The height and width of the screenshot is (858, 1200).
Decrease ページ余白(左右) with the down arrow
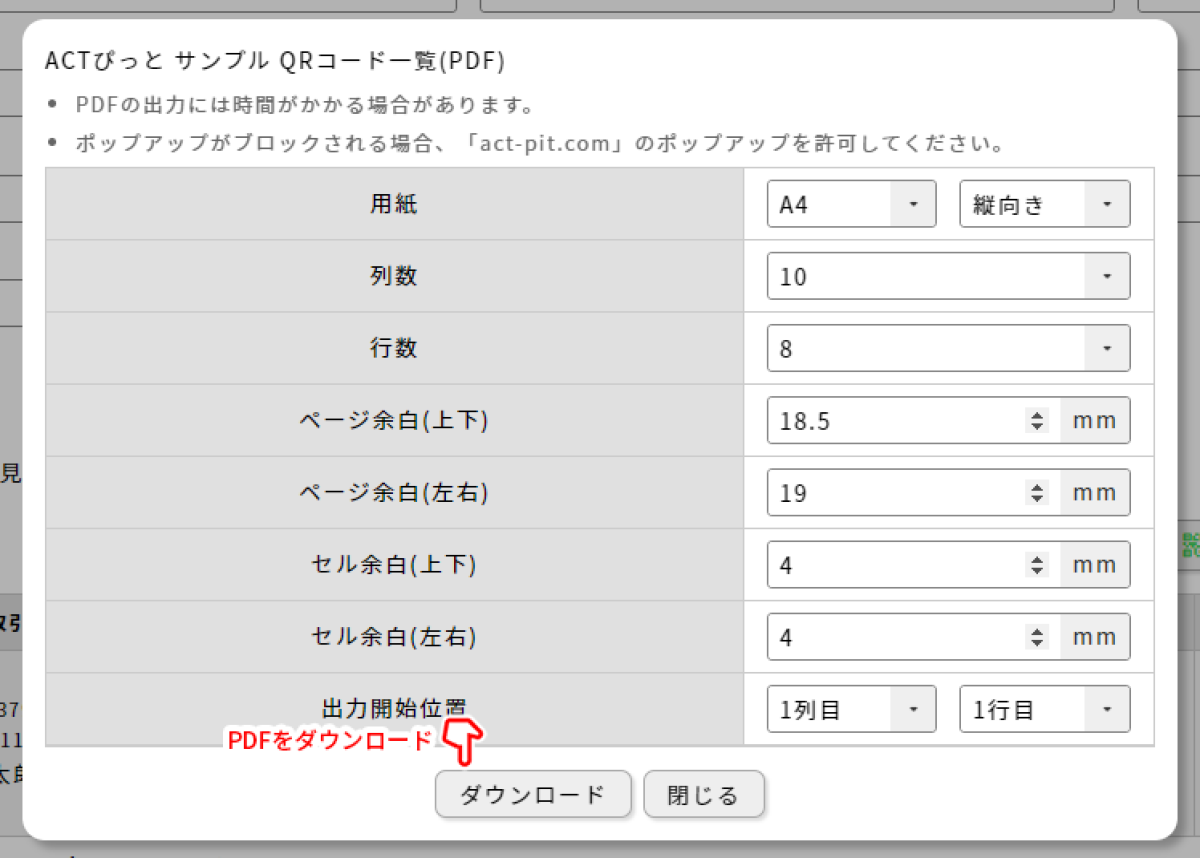(1037, 499)
